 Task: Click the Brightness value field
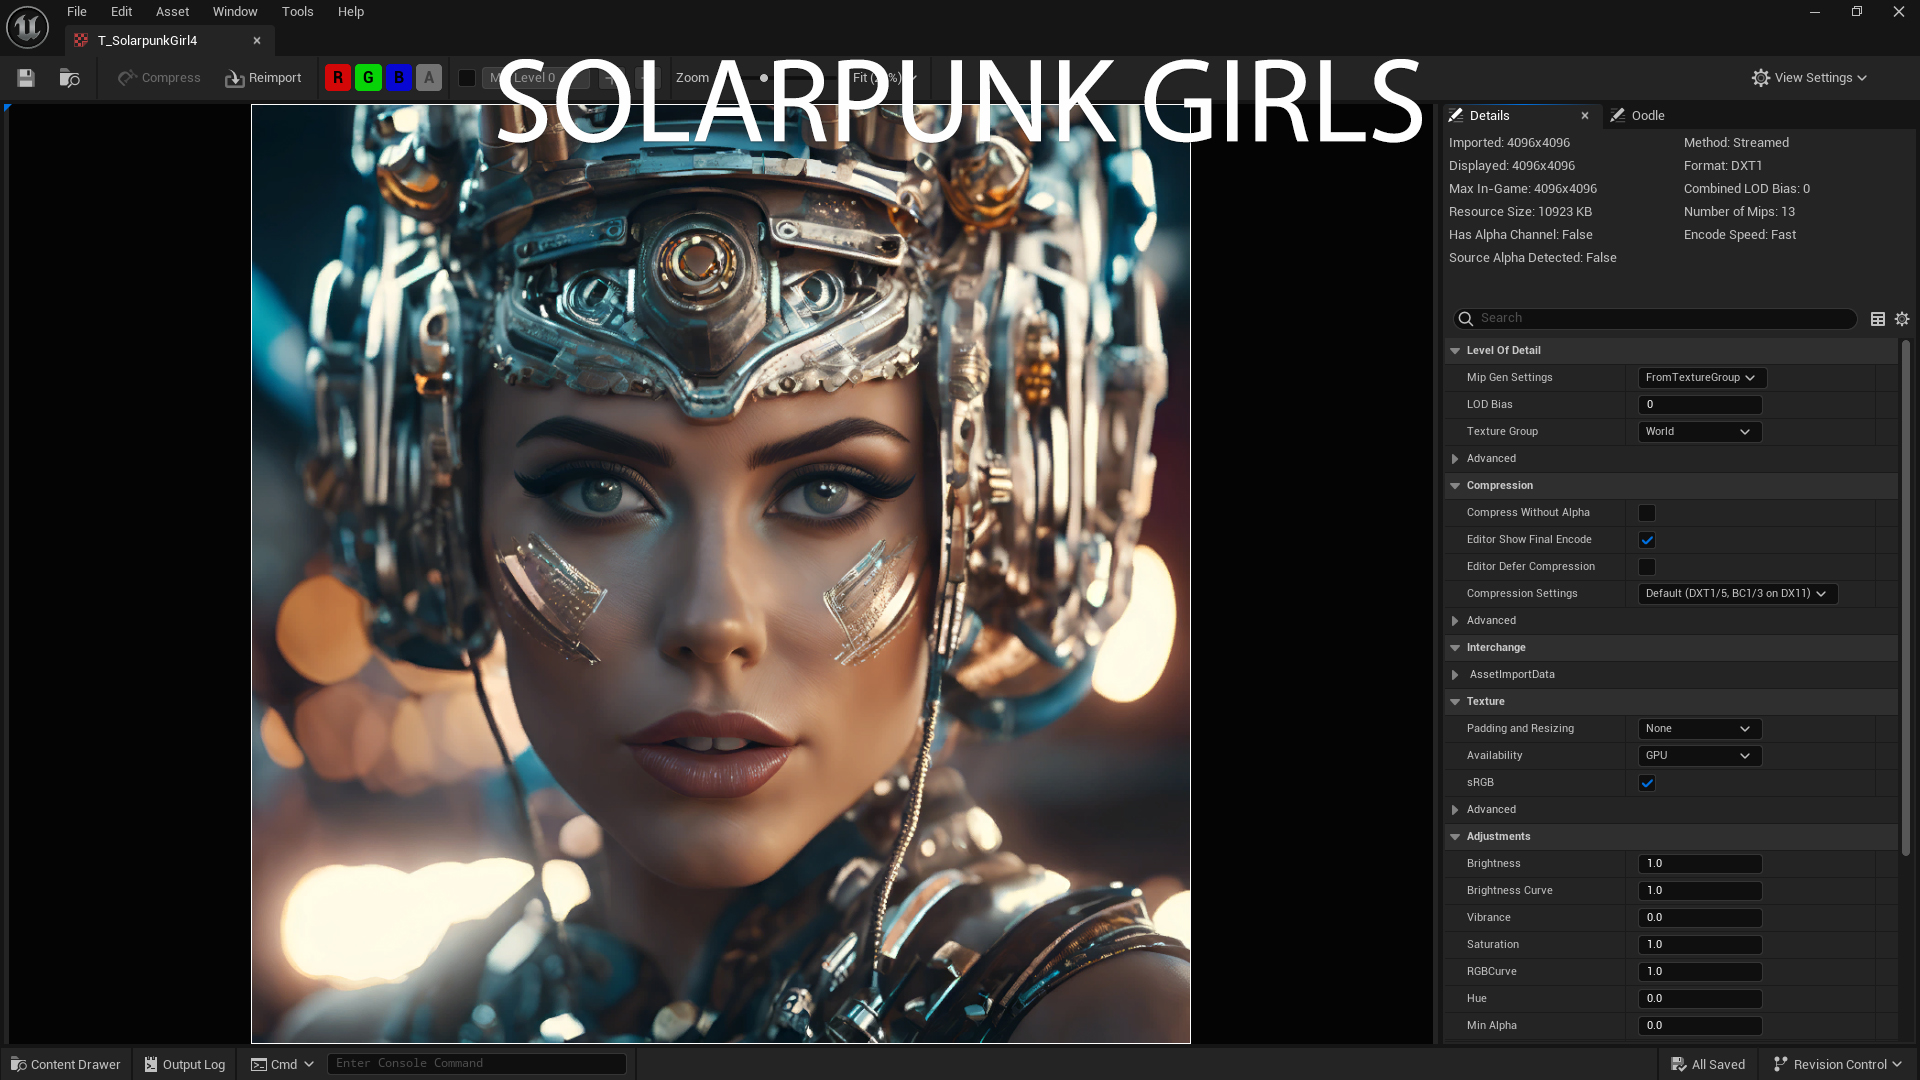1700,864
